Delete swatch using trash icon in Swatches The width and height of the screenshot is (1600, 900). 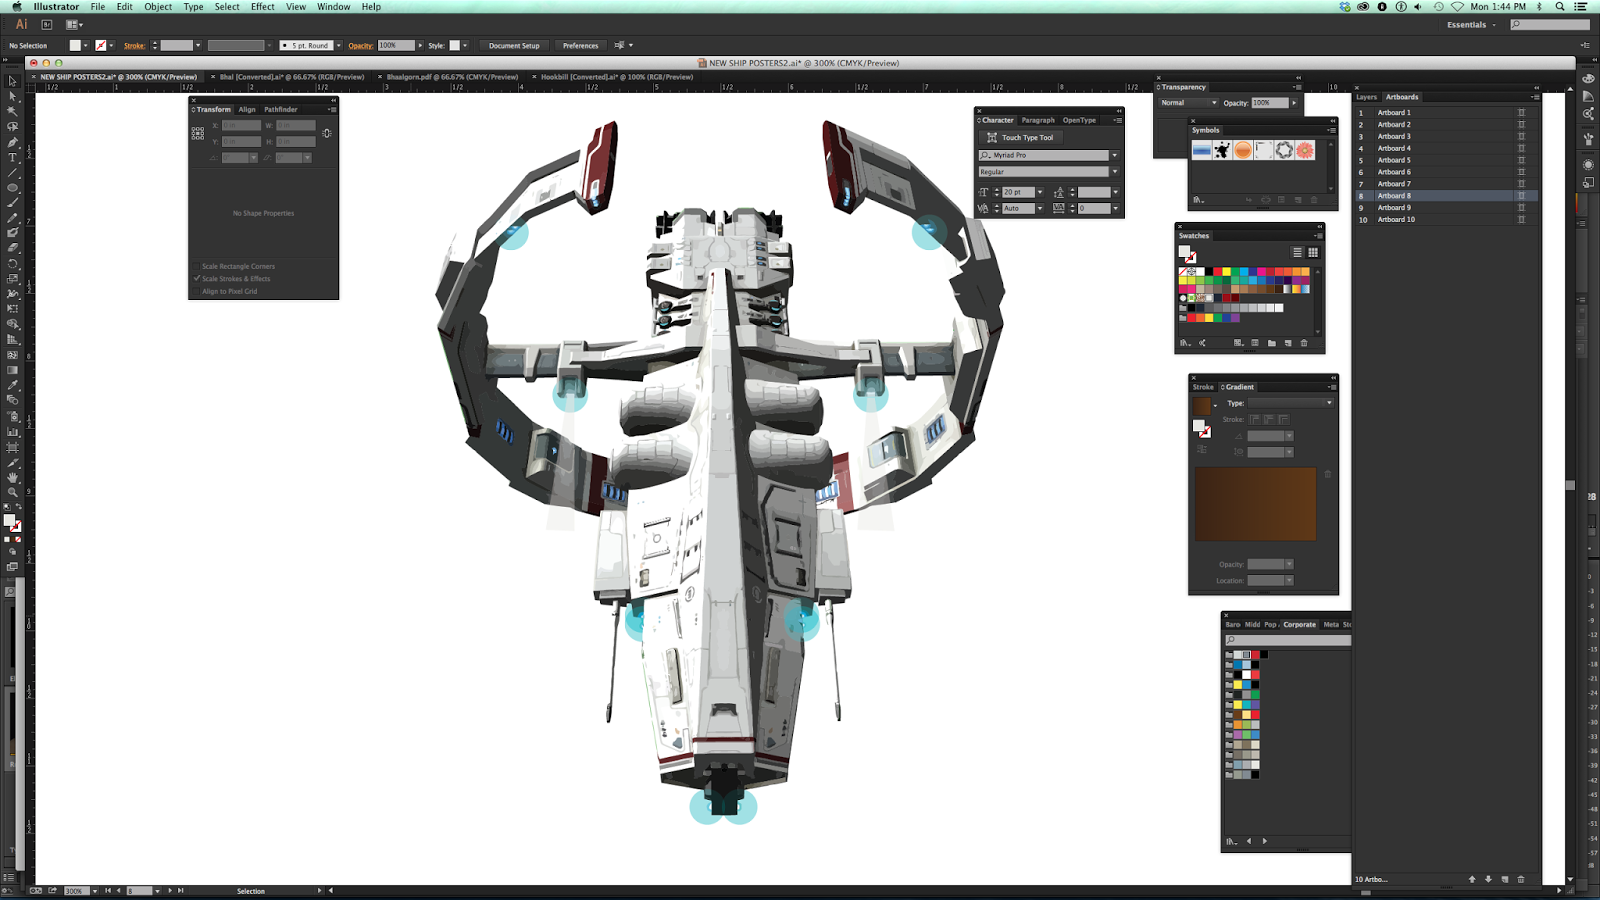(x=1304, y=343)
